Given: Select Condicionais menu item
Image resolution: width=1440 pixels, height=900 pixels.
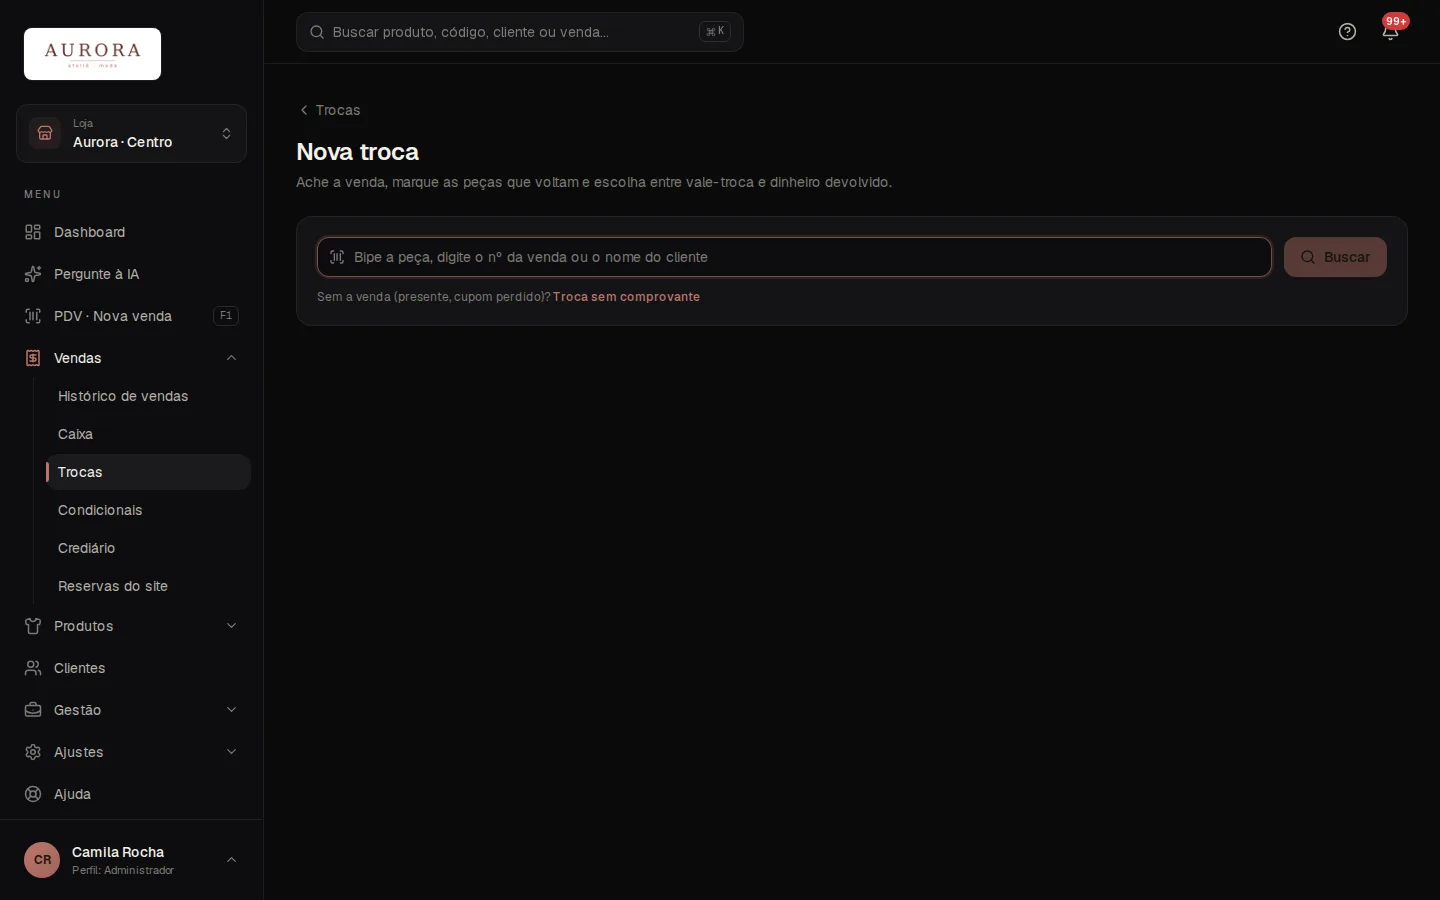Looking at the screenshot, I should click(148, 510).
